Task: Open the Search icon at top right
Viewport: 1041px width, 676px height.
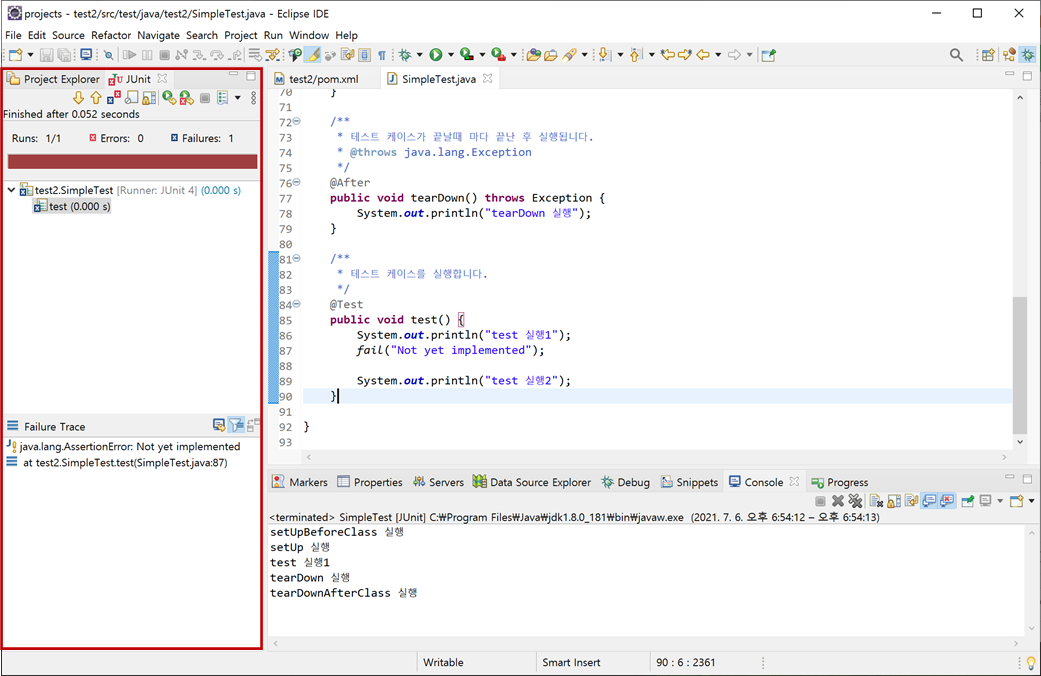Action: (x=957, y=53)
